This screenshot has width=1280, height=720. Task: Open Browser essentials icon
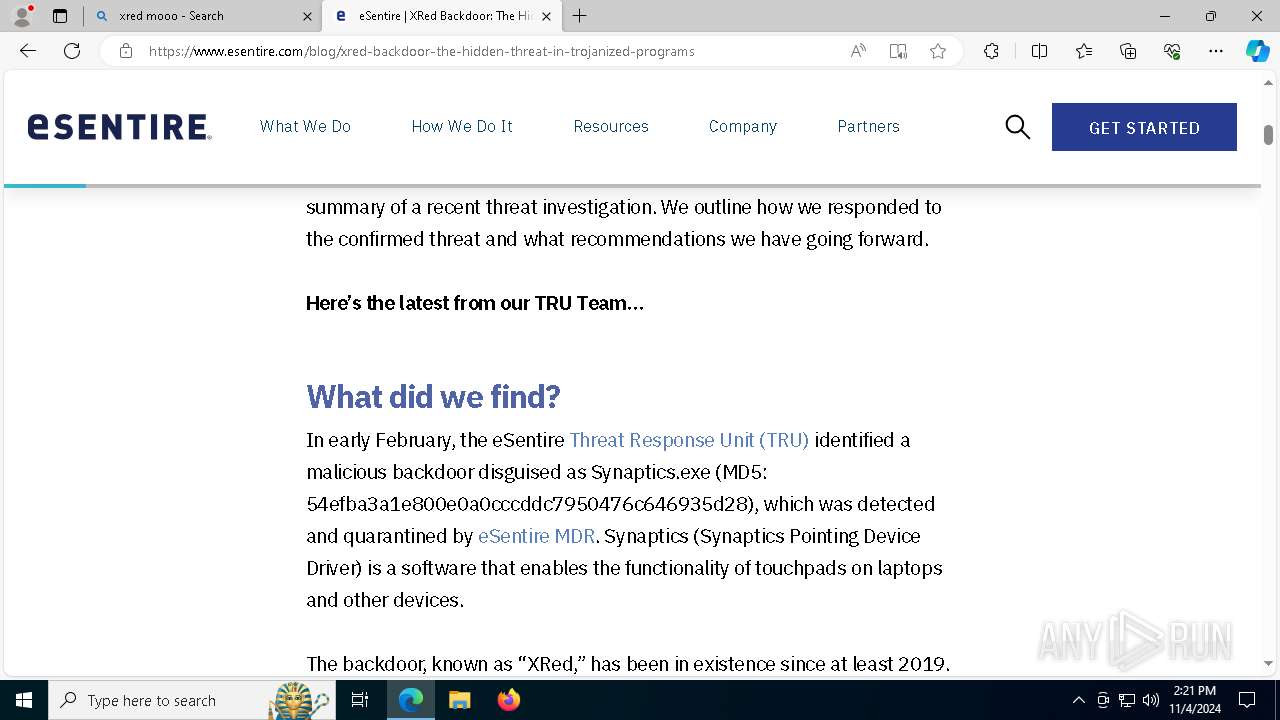point(1172,51)
